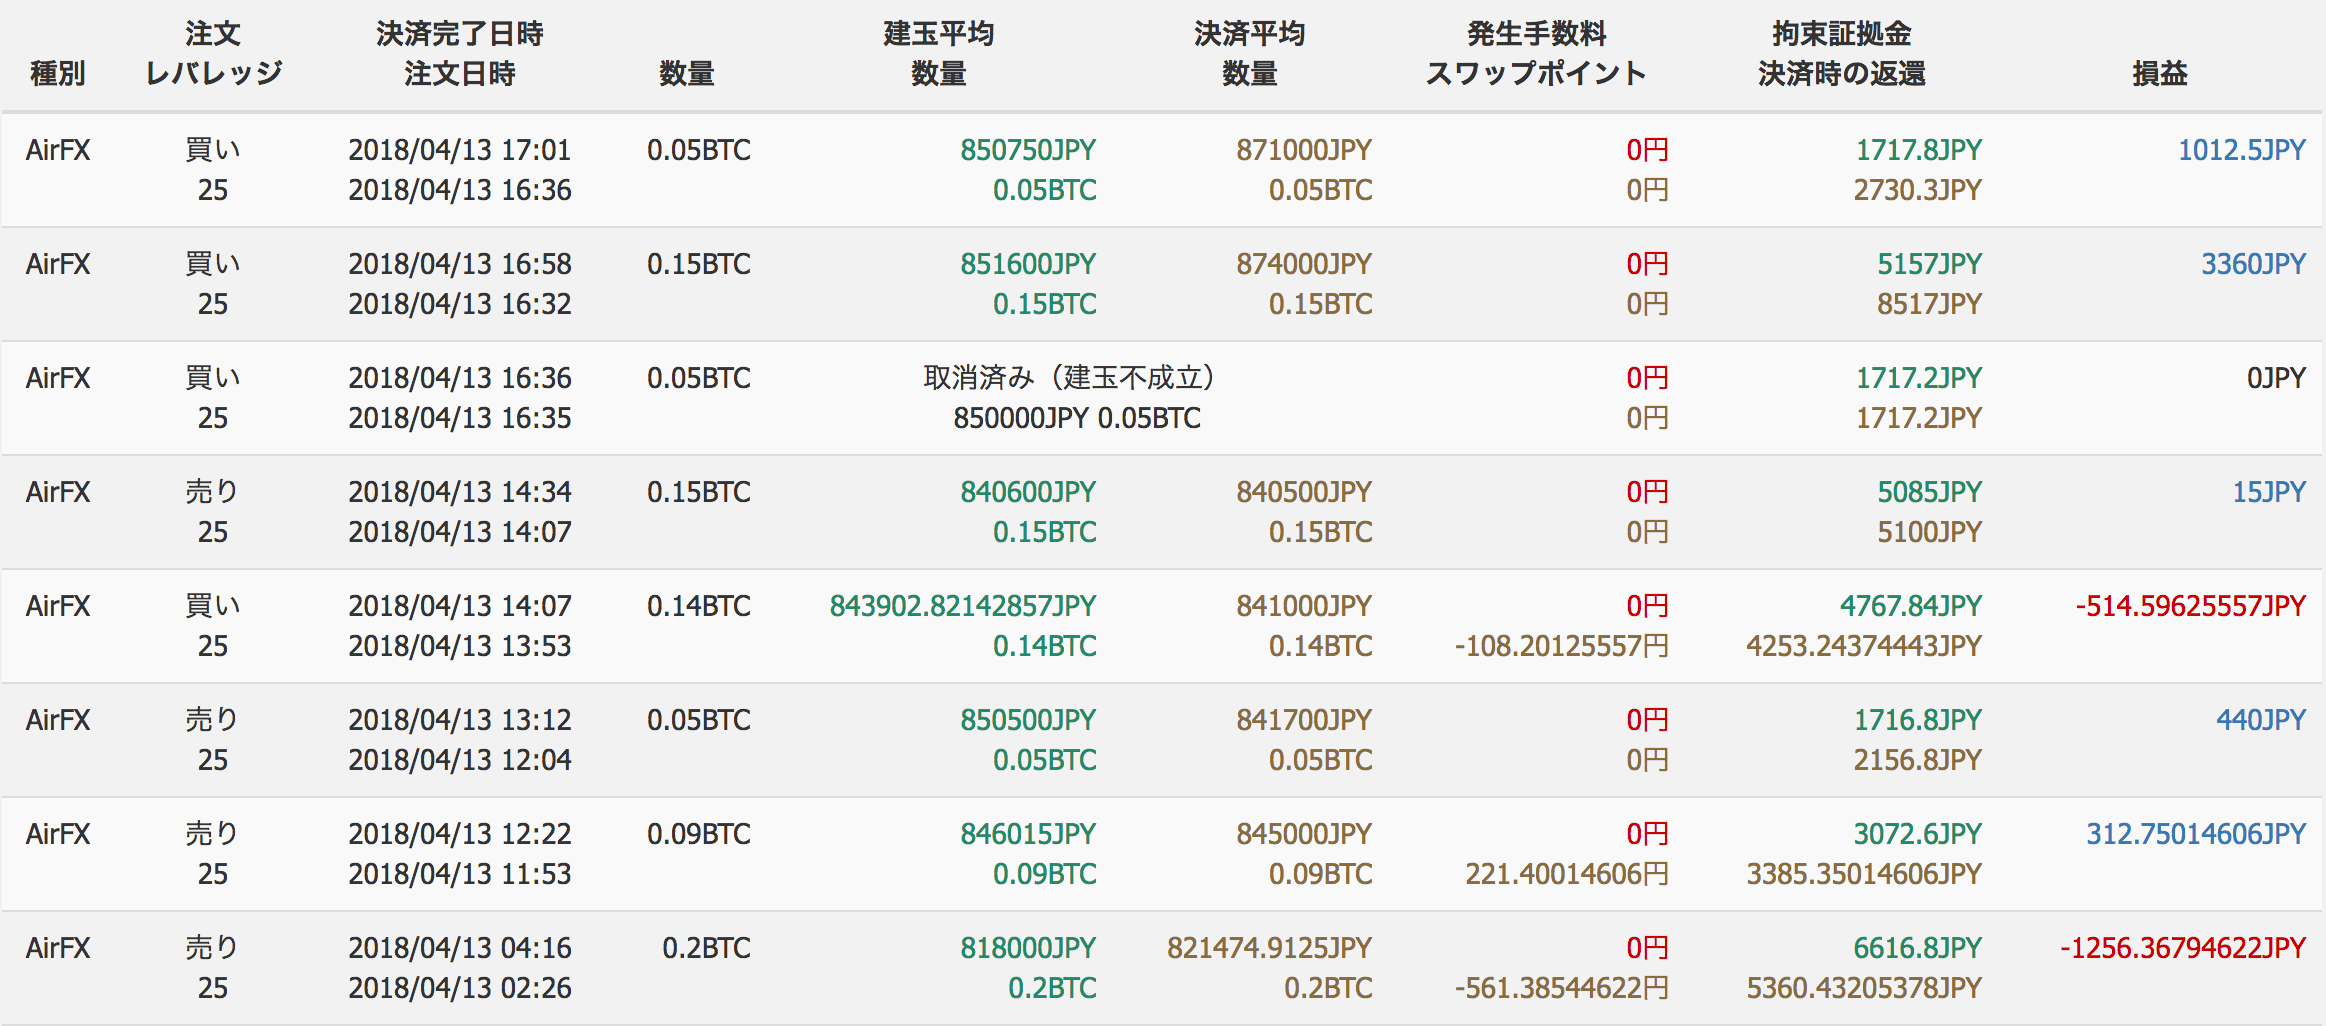Click settlement time 2018/04/13 13:12
Image resolution: width=2326 pixels, height=1026 pixels.
click(460, 720)
